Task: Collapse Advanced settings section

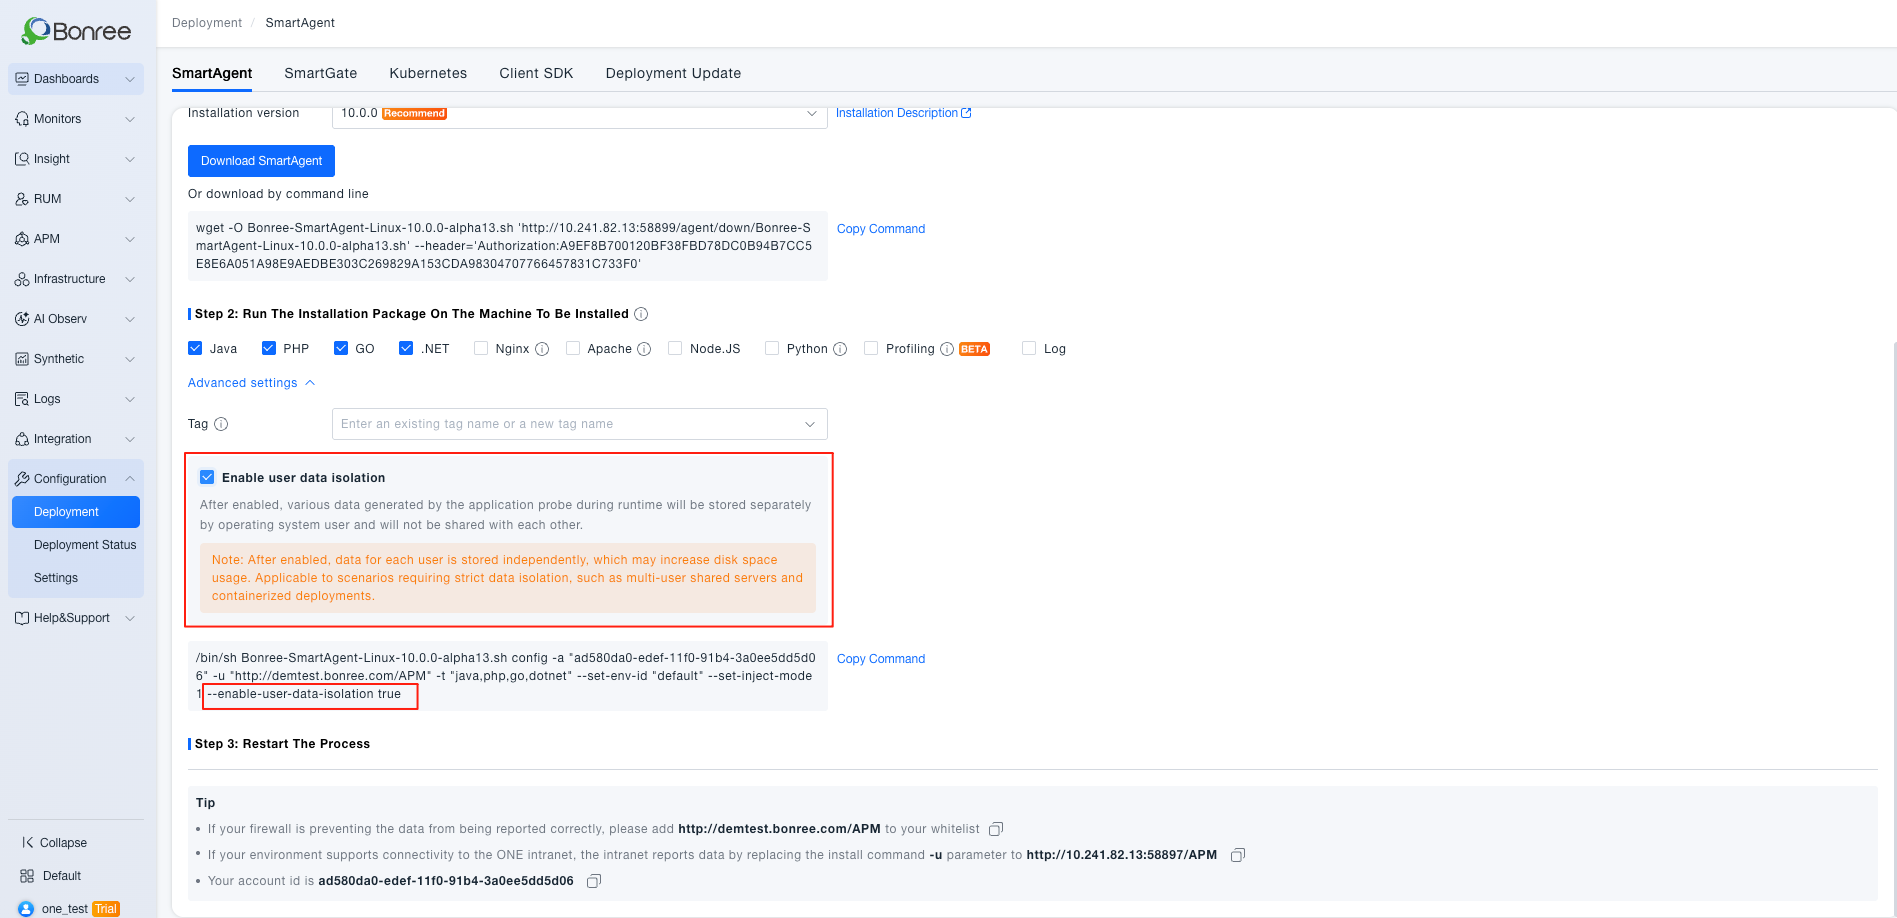Action: 251,383
